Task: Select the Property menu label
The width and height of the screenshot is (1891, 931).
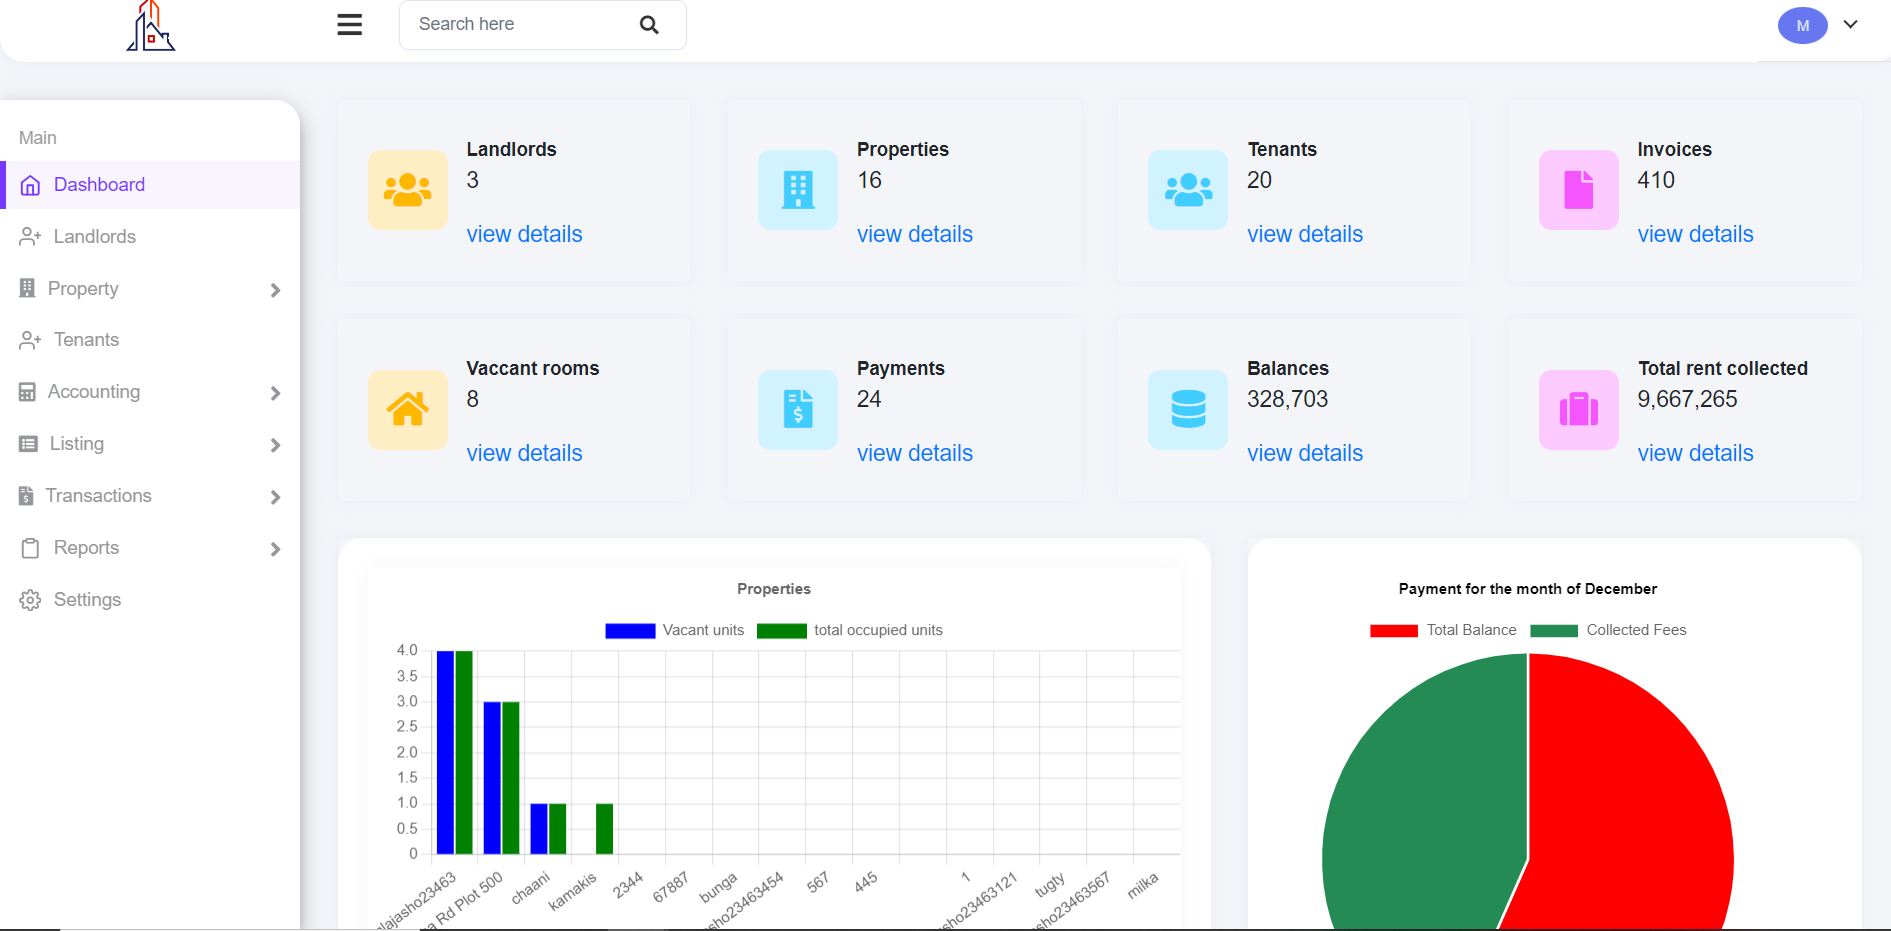Action: [x=83, y=289]
